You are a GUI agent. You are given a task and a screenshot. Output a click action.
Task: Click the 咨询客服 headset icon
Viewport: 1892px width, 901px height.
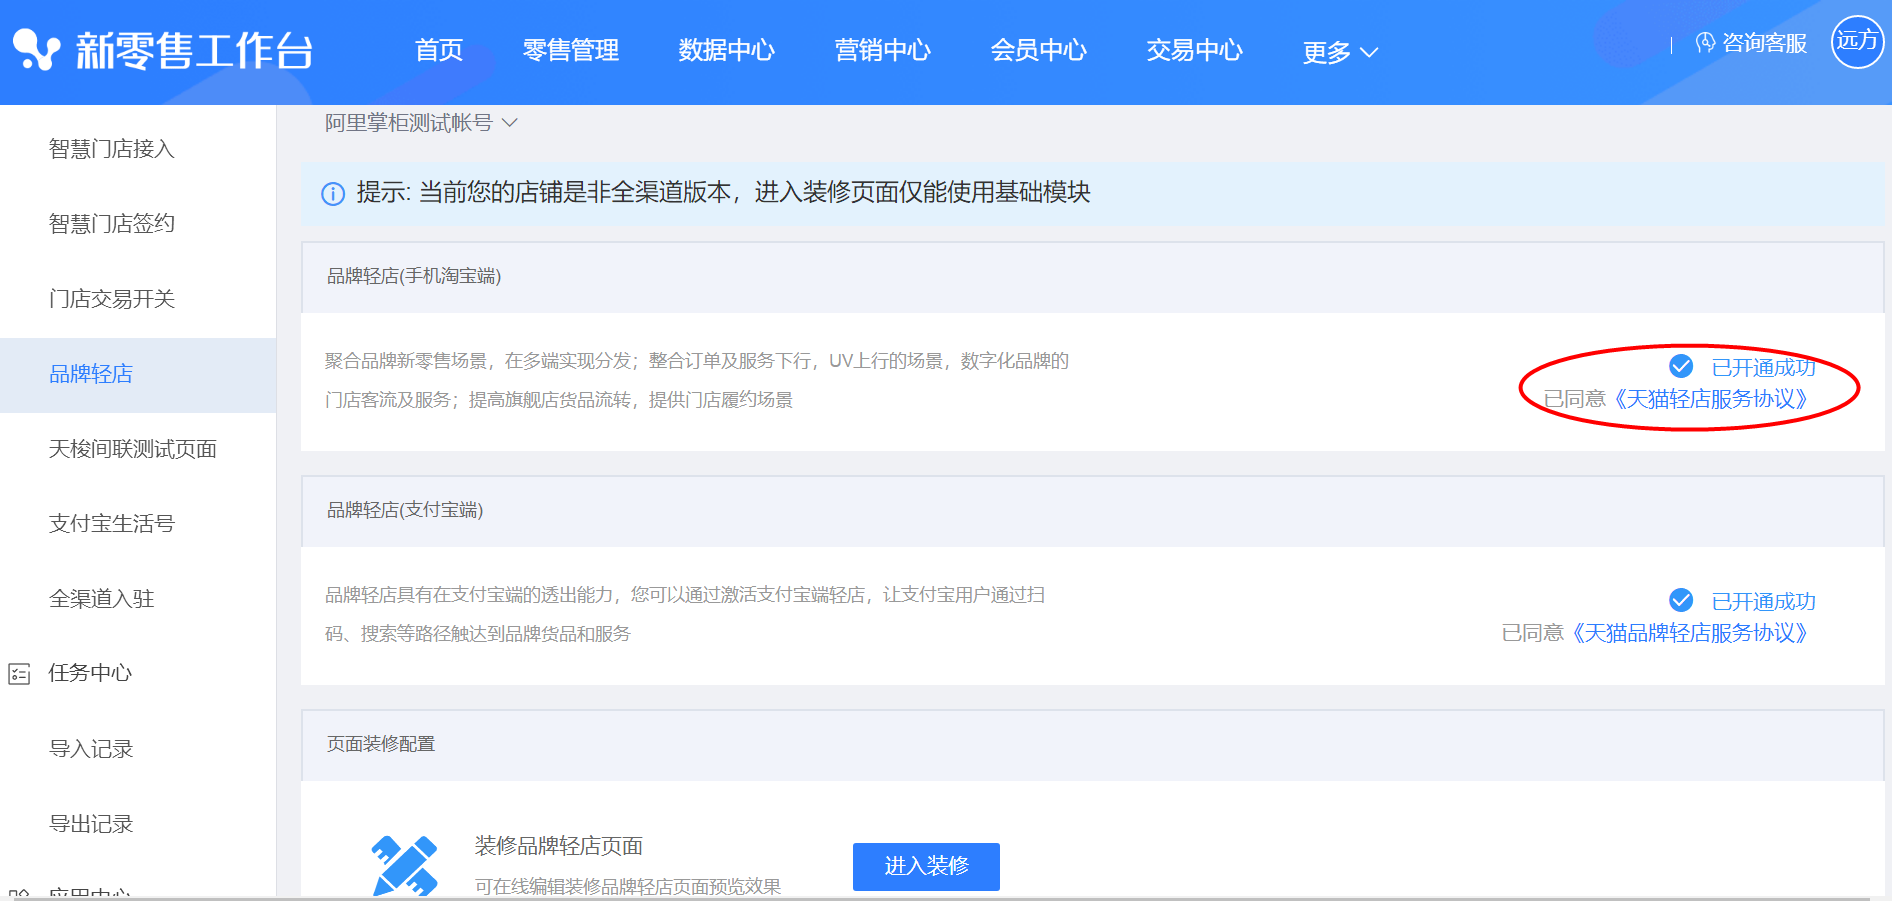(x=1705, y=43)
